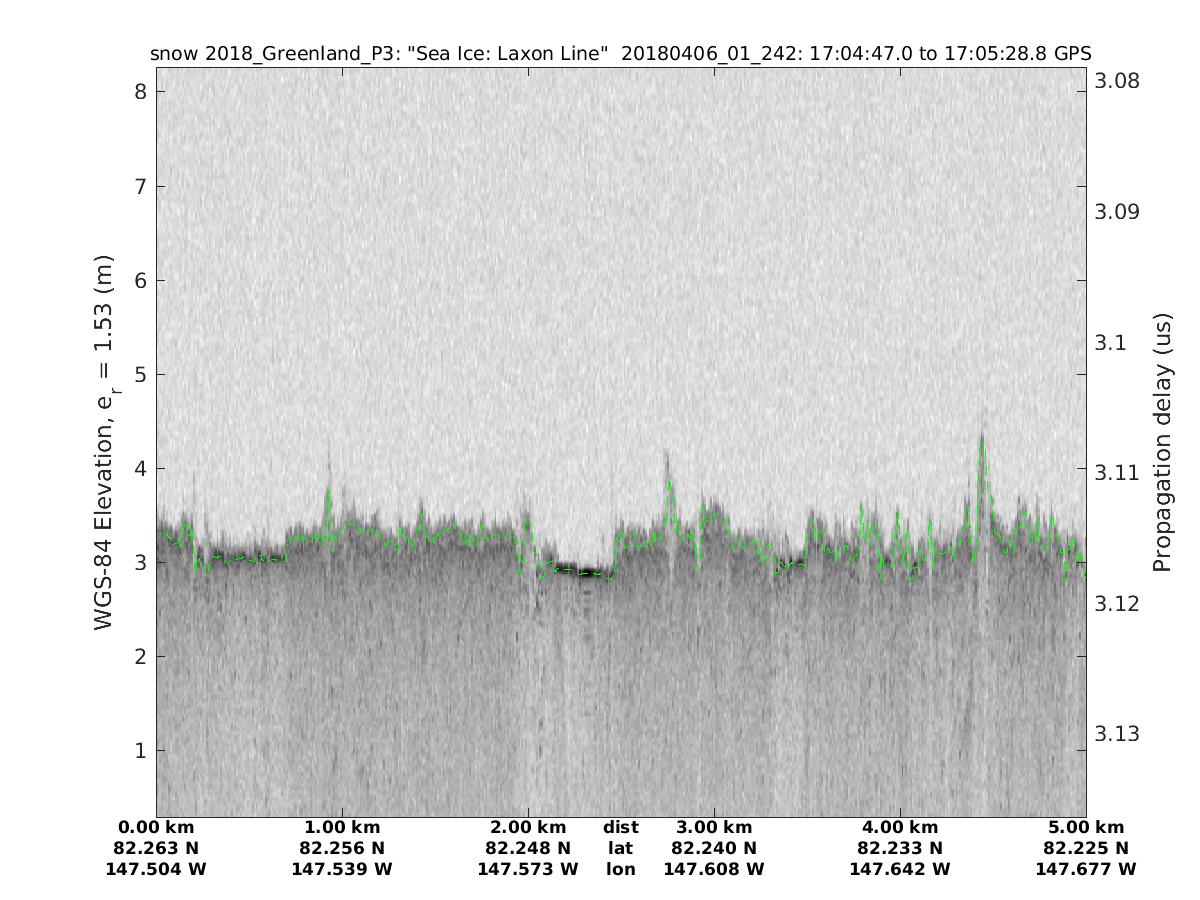Screen dimensions: 1200x900
Task: Click the 8 tick on elevation axis
Action: click(x=142, y=92)
